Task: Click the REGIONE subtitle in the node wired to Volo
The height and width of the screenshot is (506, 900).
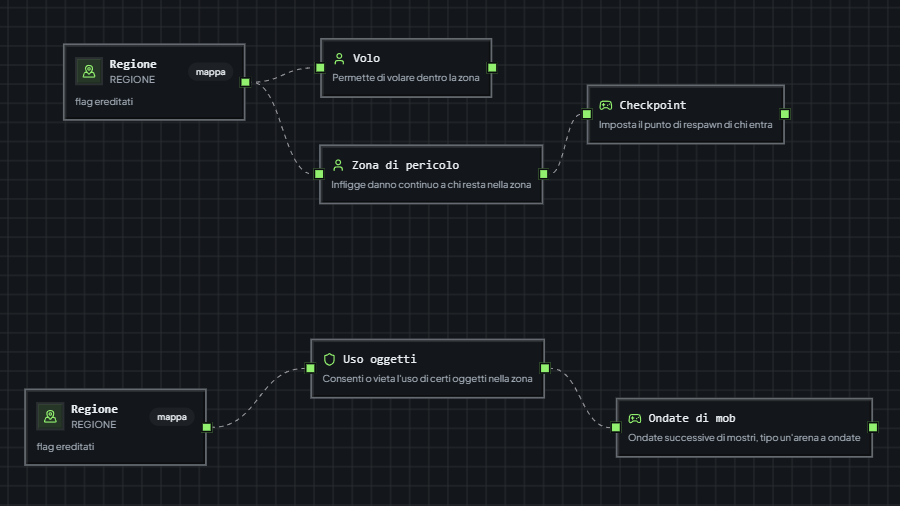Action: [133, 80]
